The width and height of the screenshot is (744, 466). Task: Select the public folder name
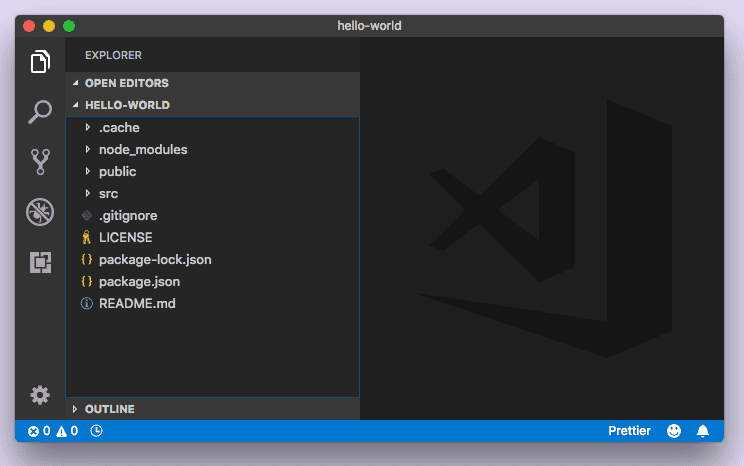117,172
